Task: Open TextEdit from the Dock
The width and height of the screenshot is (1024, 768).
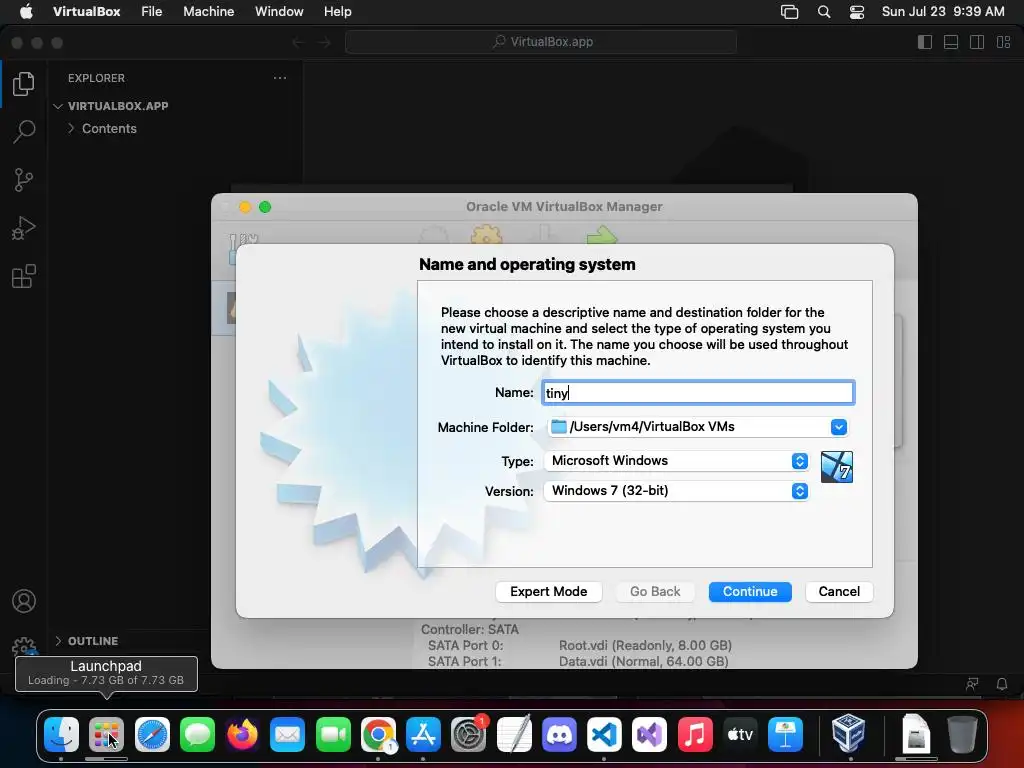Action: [514, 735]
